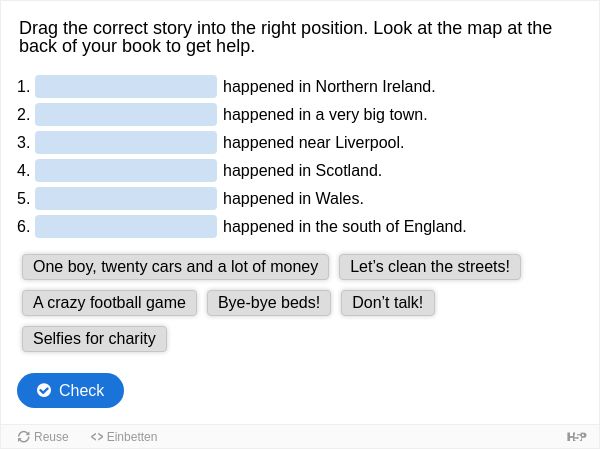Select 'One boy, twenty cars and a lot of money'
The height and width of the screenshot is (449, 600).
pyautogui.click(x=175, y=267)
